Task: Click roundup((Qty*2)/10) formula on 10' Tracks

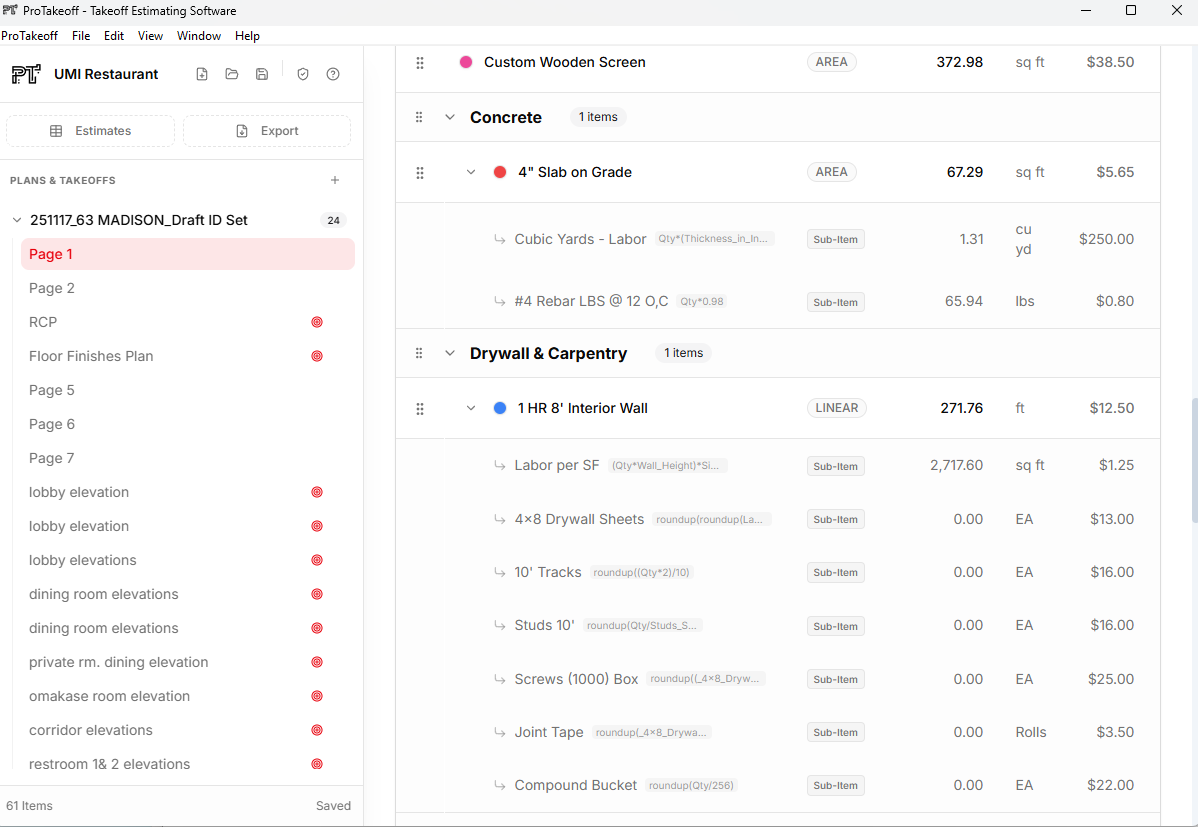Action: 642,572
